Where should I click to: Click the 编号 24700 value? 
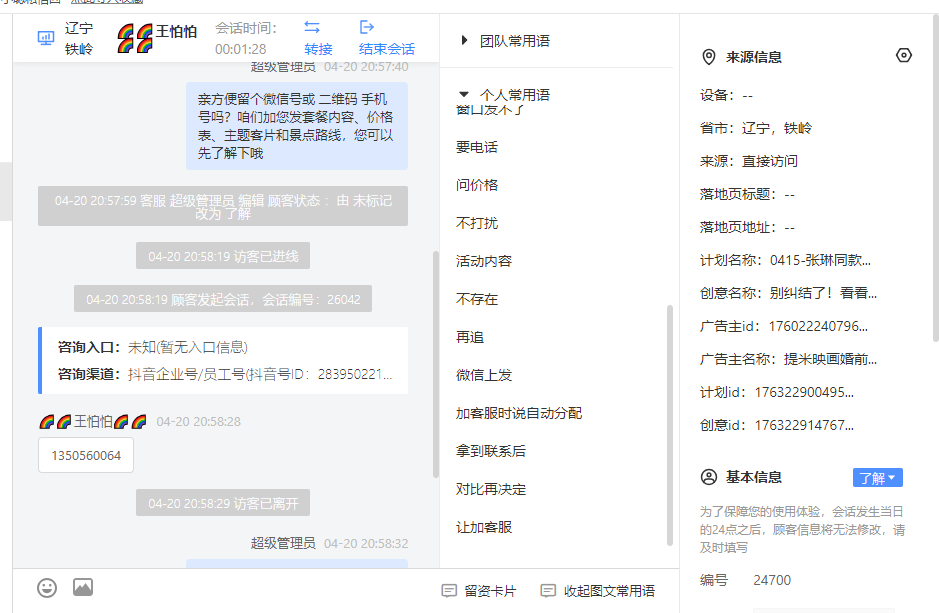tap(772, 580)
